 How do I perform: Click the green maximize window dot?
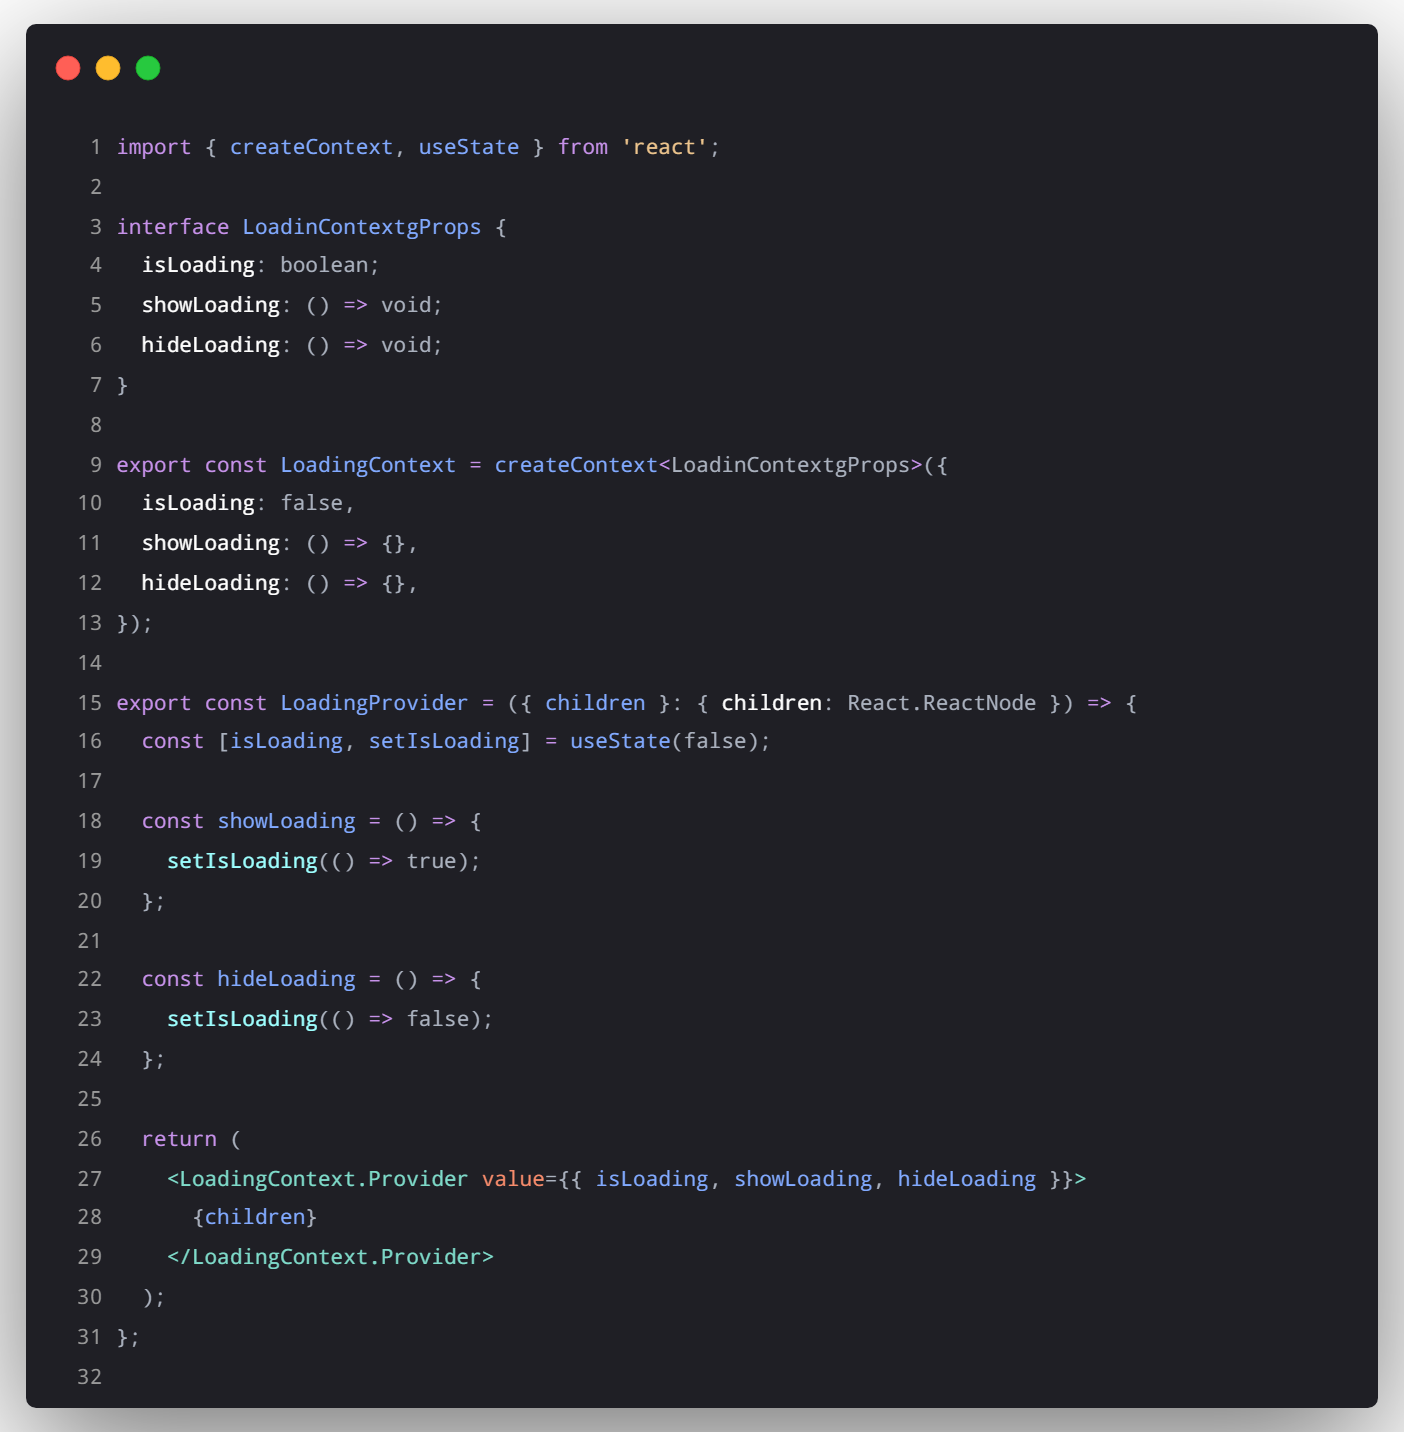click(x=148, y=68)
